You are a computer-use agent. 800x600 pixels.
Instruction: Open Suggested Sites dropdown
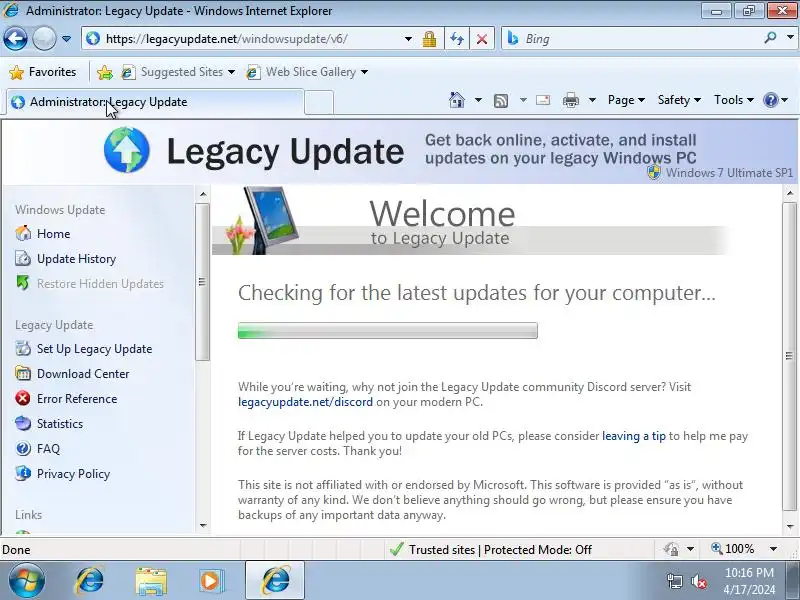coord(179,72)
